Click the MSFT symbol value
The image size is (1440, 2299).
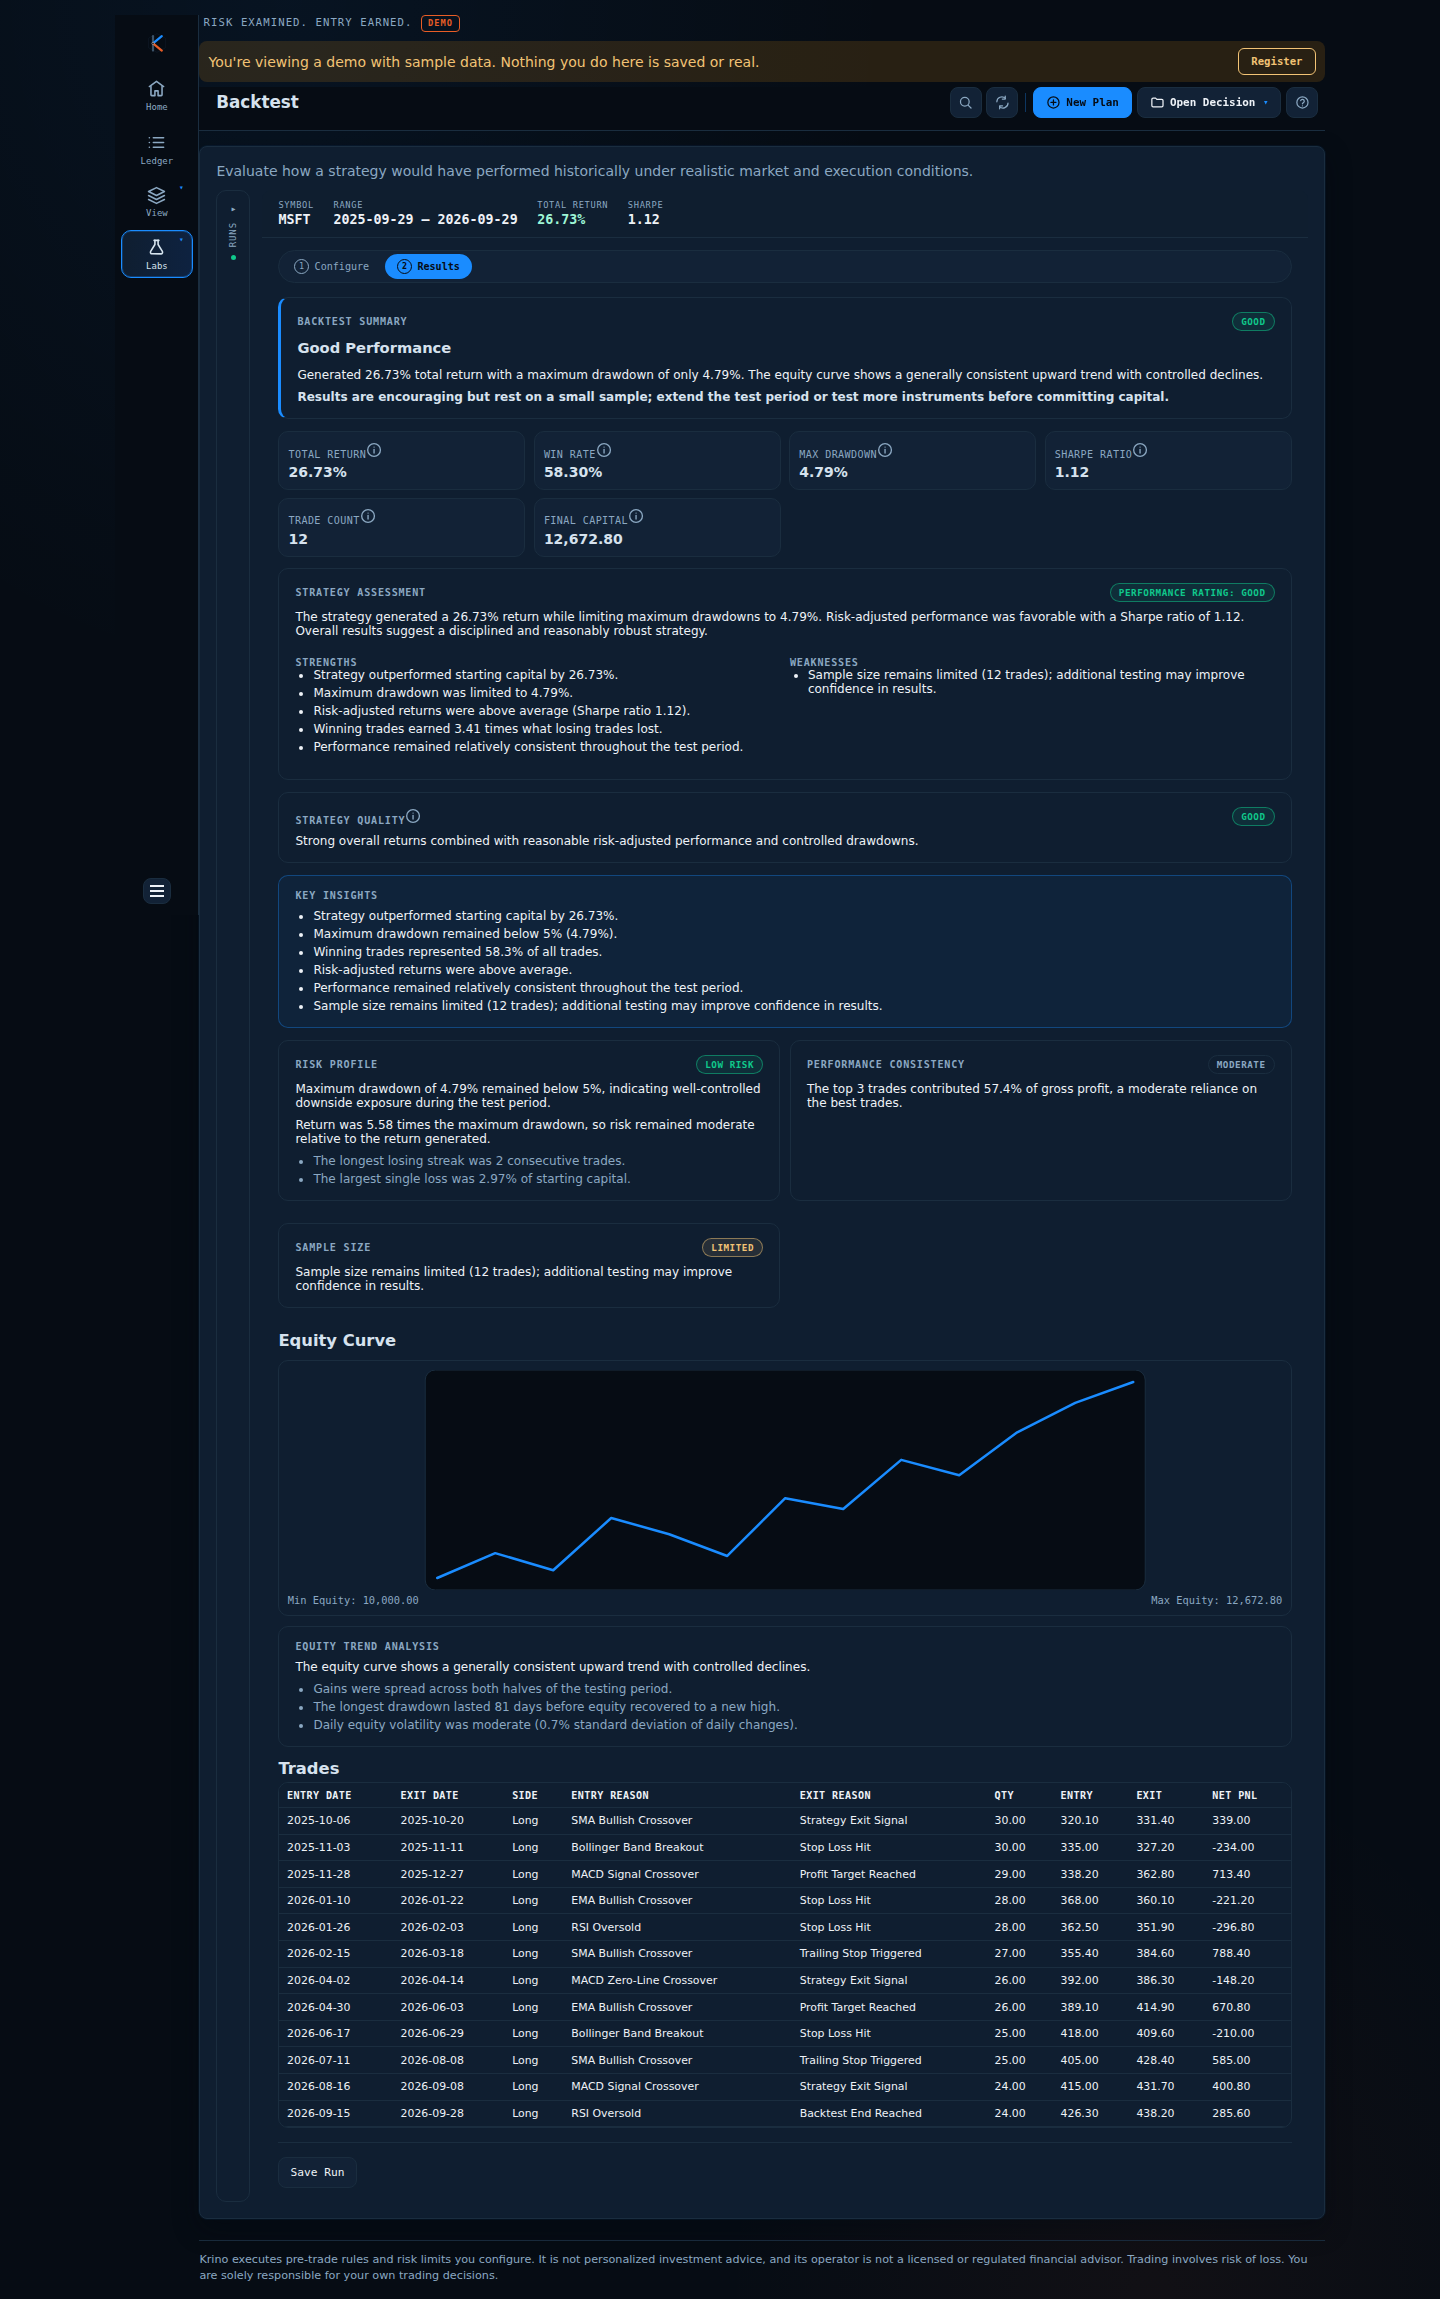(294, 219)
